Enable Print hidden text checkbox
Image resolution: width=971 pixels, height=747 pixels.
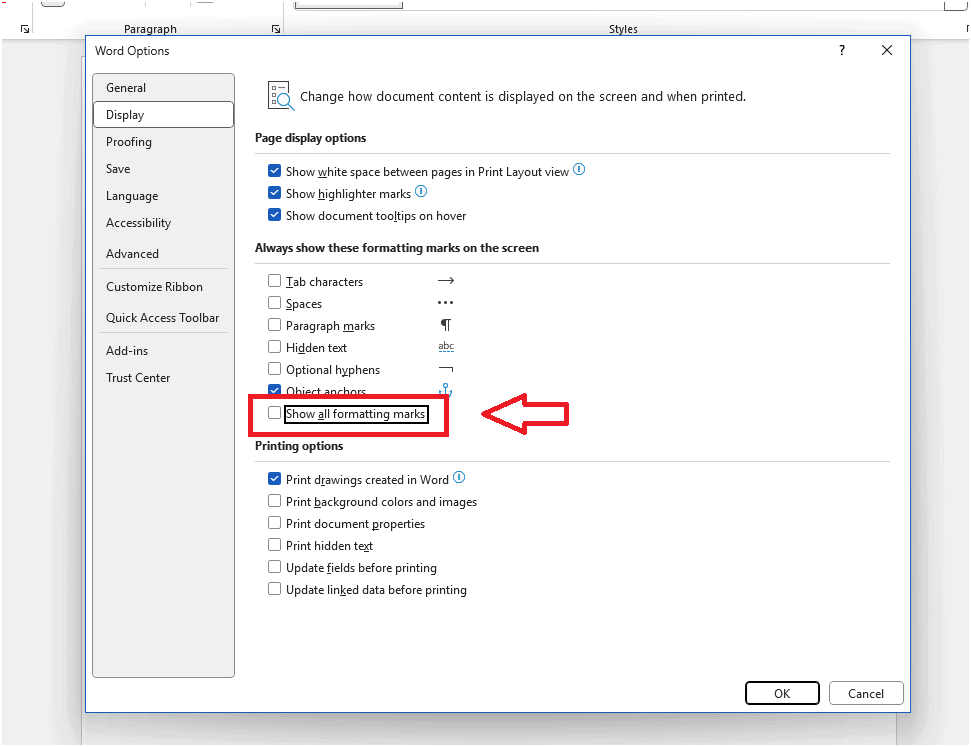[x=274, y=544]
